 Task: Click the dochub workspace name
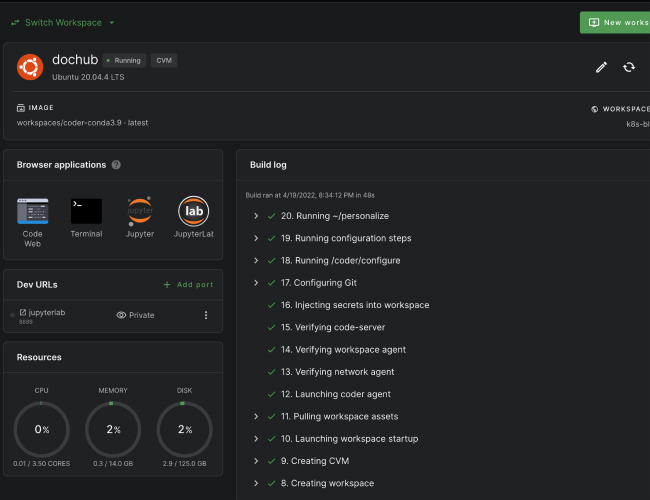click(x=75, y=60)
